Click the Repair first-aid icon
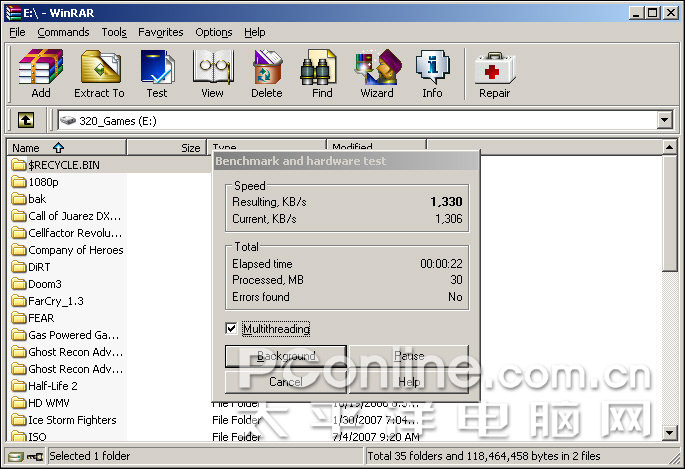This screenshot has width=685, height=469. [495, 74]
